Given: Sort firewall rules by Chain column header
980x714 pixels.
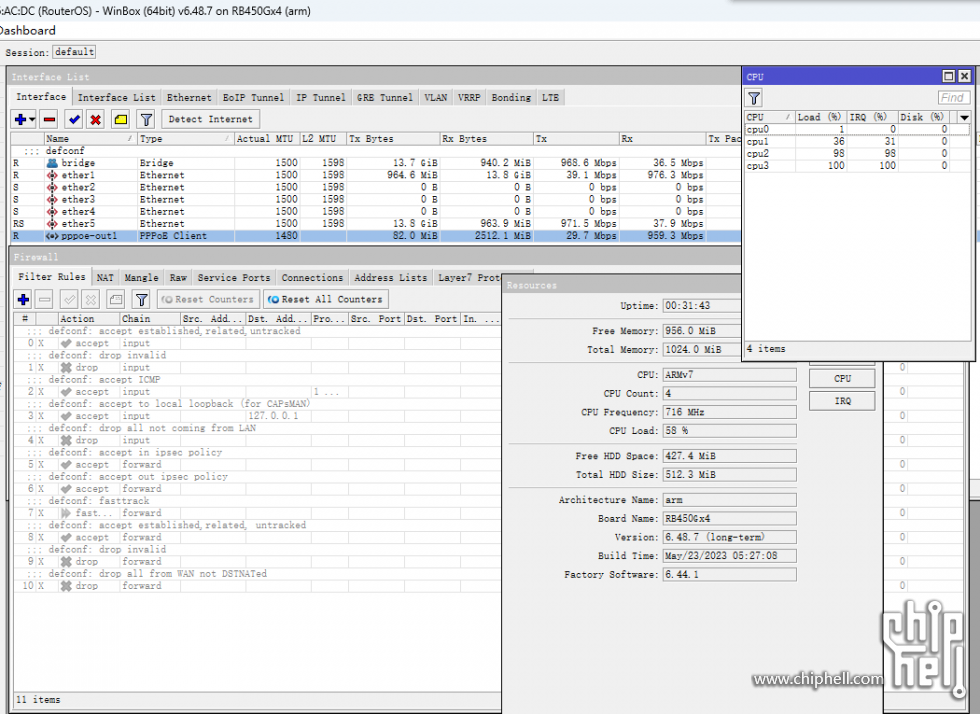Looking at the screenshot, I should [x=149, y=319].
